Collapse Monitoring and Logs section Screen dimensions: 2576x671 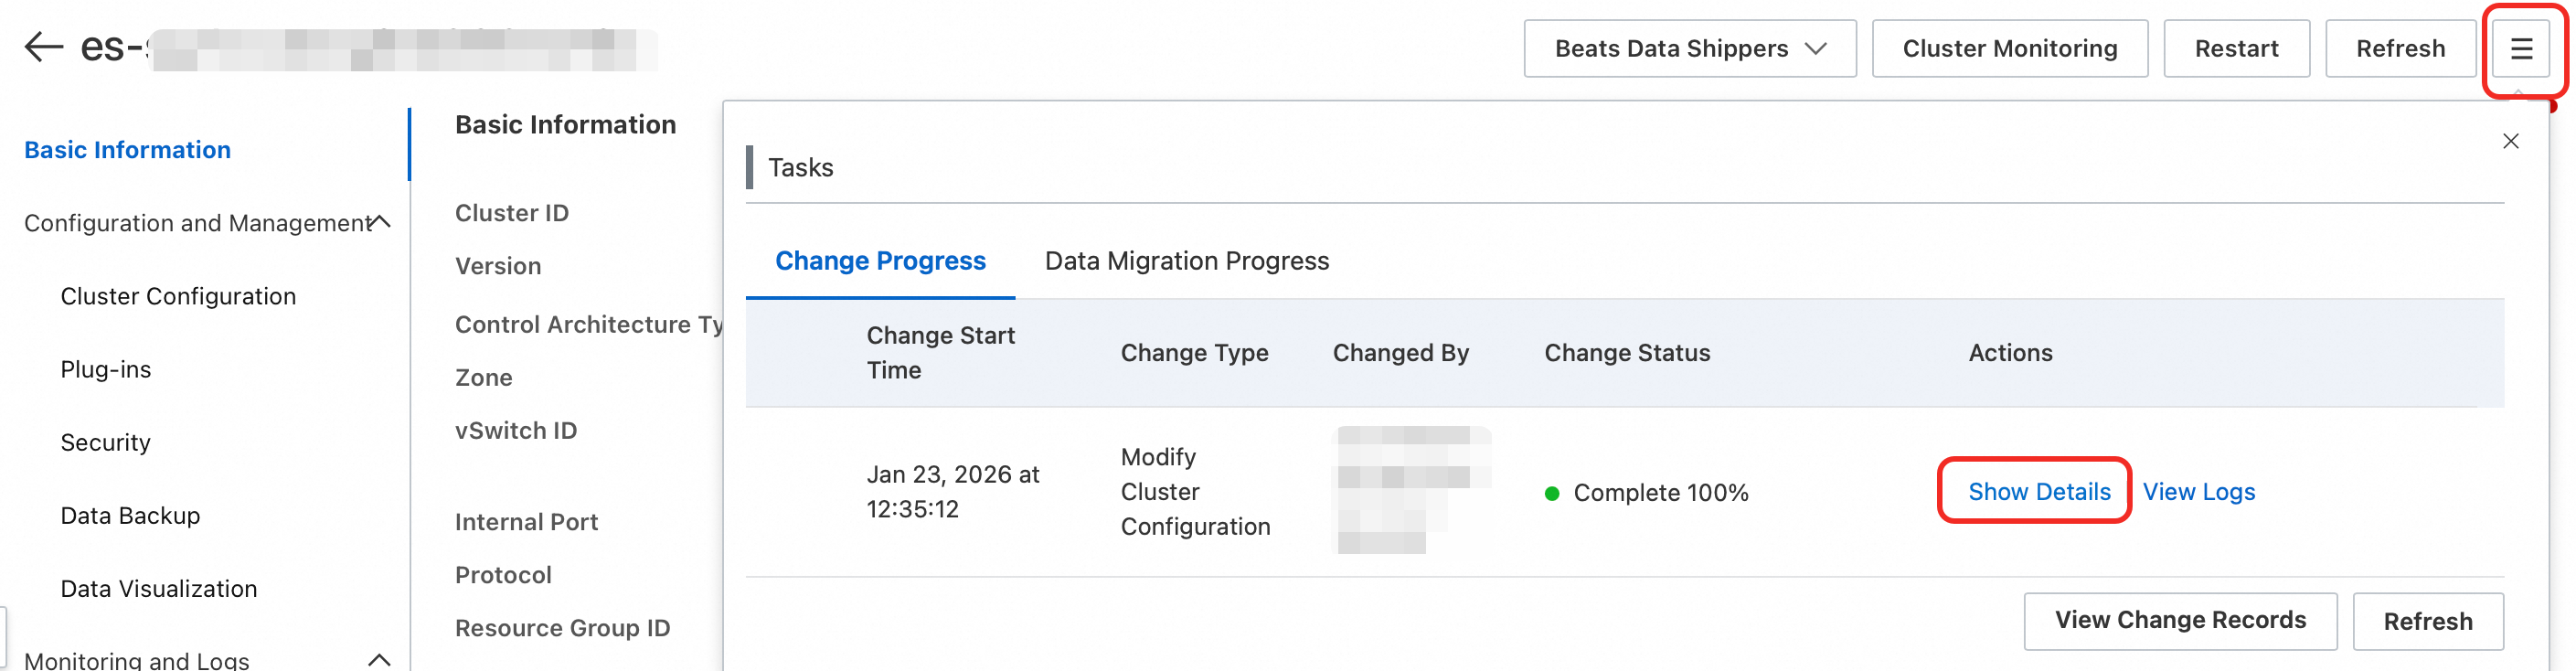pyautogui.click(x=380, y=659)
